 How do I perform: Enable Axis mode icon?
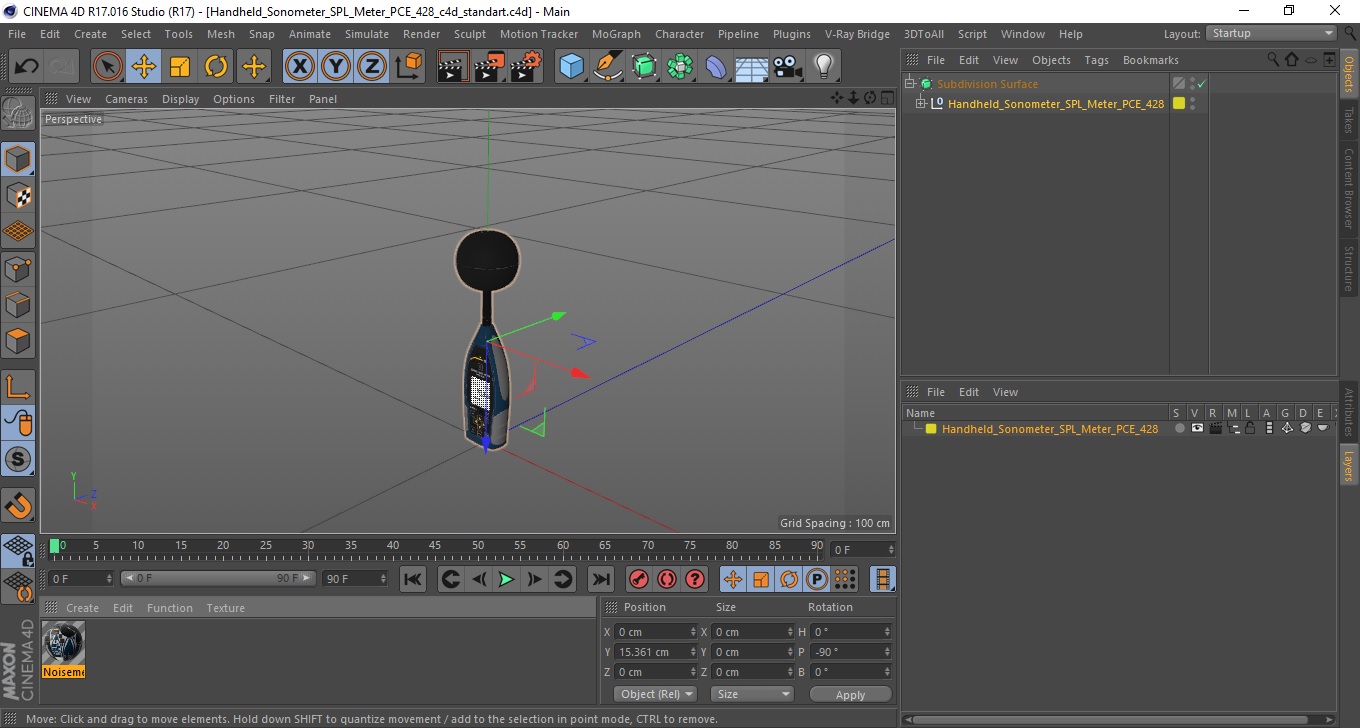pos(18,387)
